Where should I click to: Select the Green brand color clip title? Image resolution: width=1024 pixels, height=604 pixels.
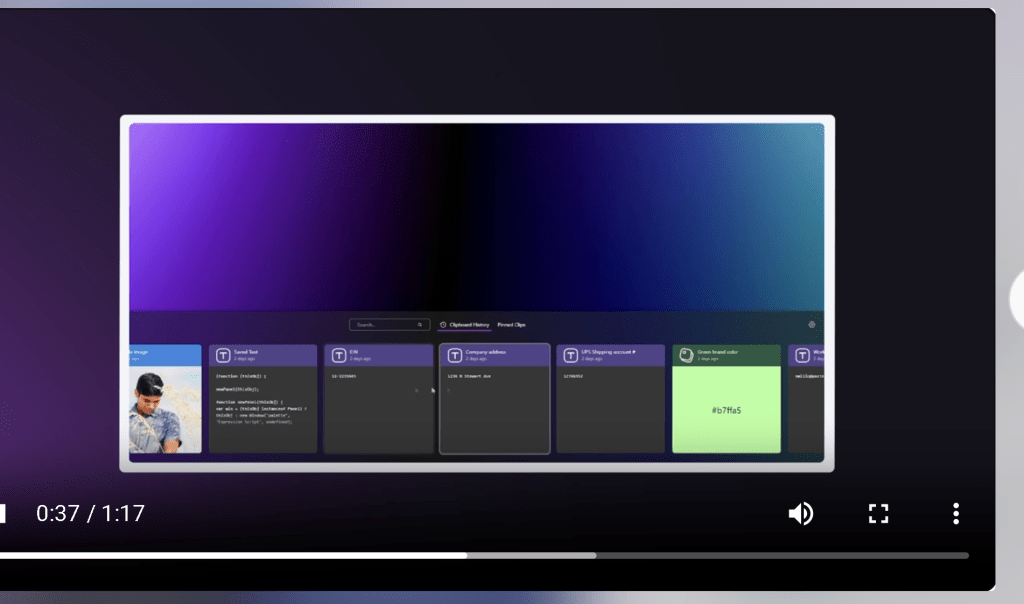point(717,352)
